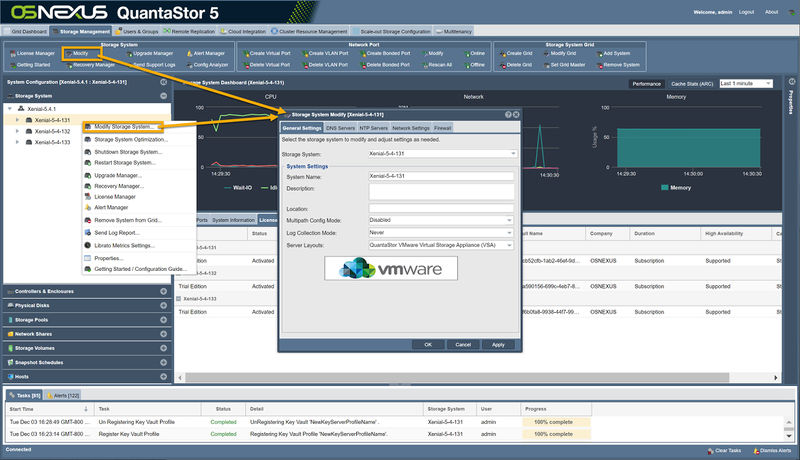Open the Storage System dropdown in dialog
800x460 pixels.
(513, 154)
